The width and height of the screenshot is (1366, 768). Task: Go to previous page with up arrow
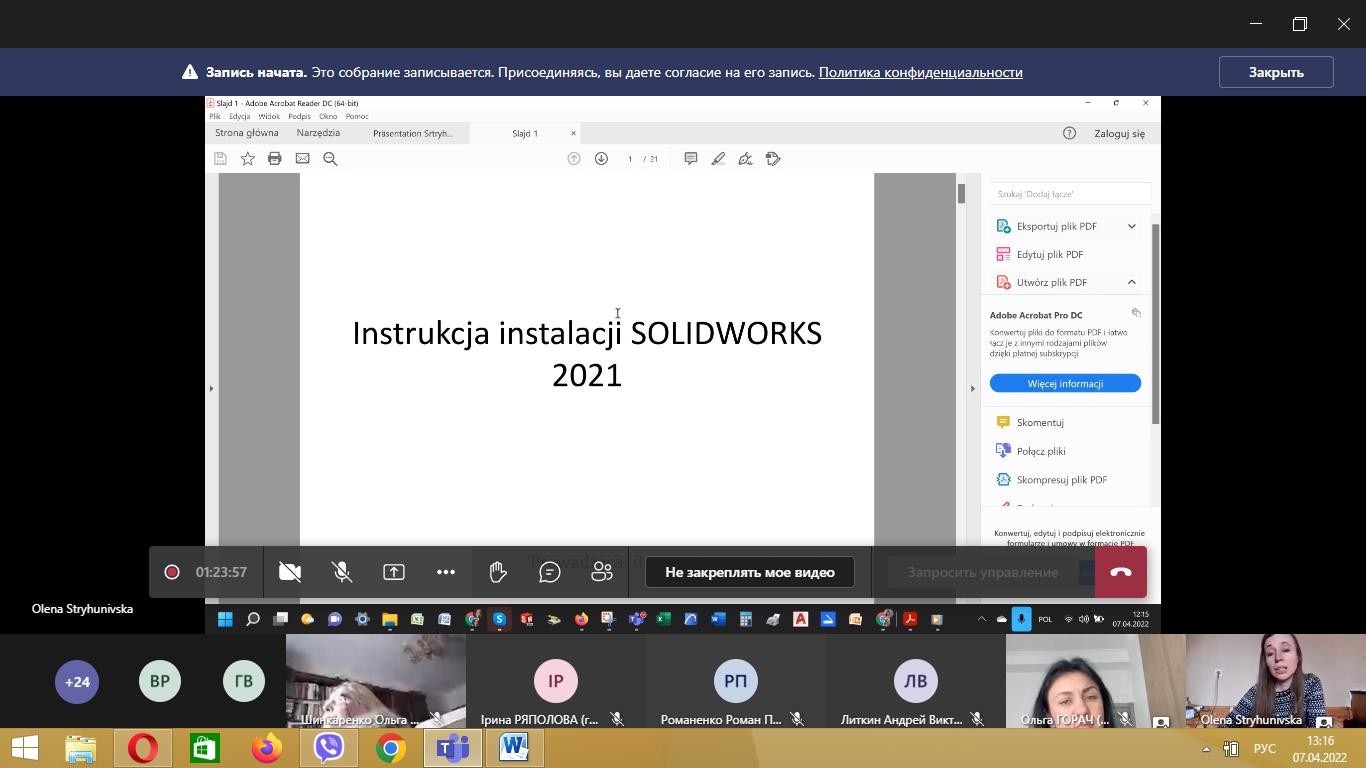[x=574, y=158]
